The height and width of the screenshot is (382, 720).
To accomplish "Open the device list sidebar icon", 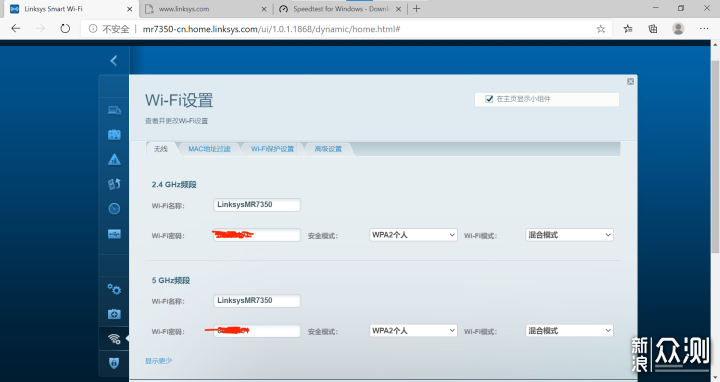I will pyautogui.click(x=114, y=110).
